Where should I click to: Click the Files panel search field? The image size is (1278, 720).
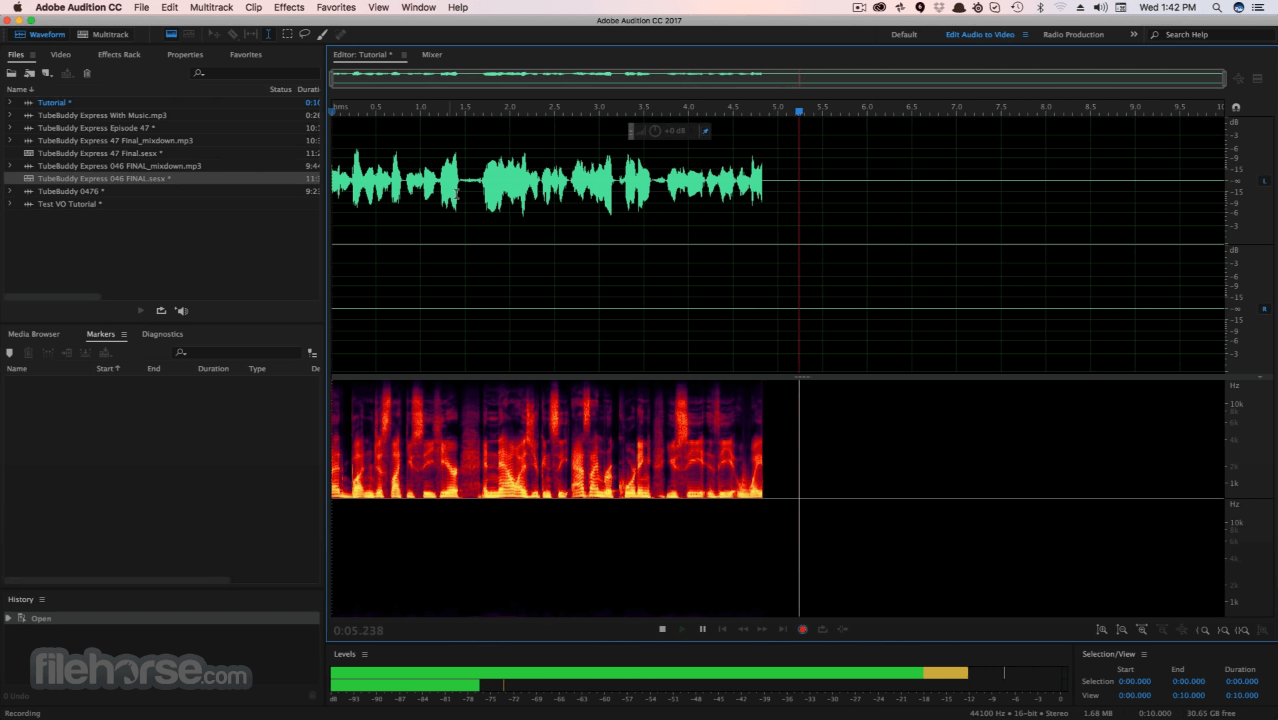point(255,73)
